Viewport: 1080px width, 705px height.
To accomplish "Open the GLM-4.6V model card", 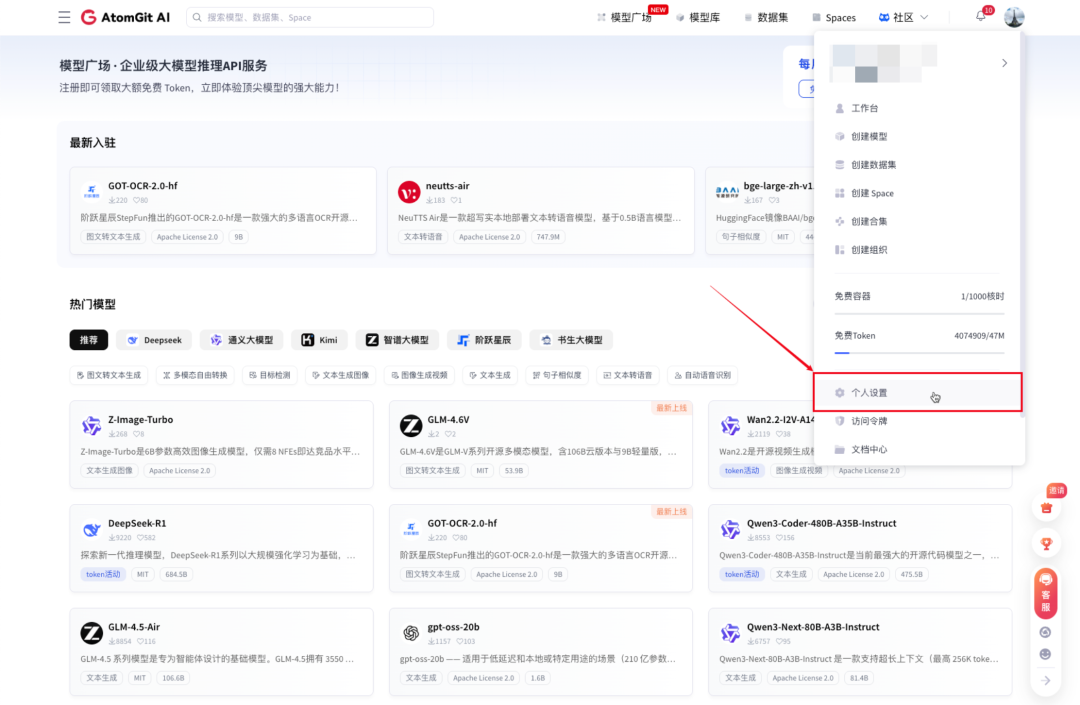I will [541, 445].
